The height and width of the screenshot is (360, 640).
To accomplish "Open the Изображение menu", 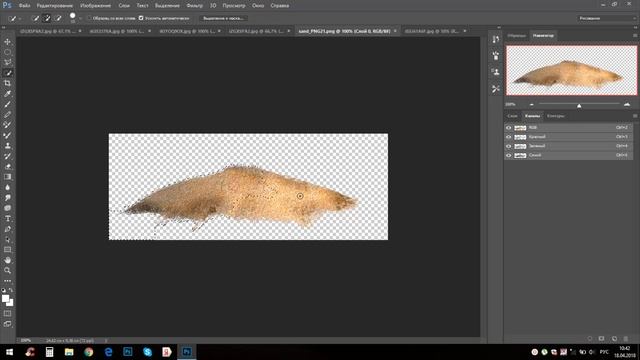I will (x=96, y=6).
